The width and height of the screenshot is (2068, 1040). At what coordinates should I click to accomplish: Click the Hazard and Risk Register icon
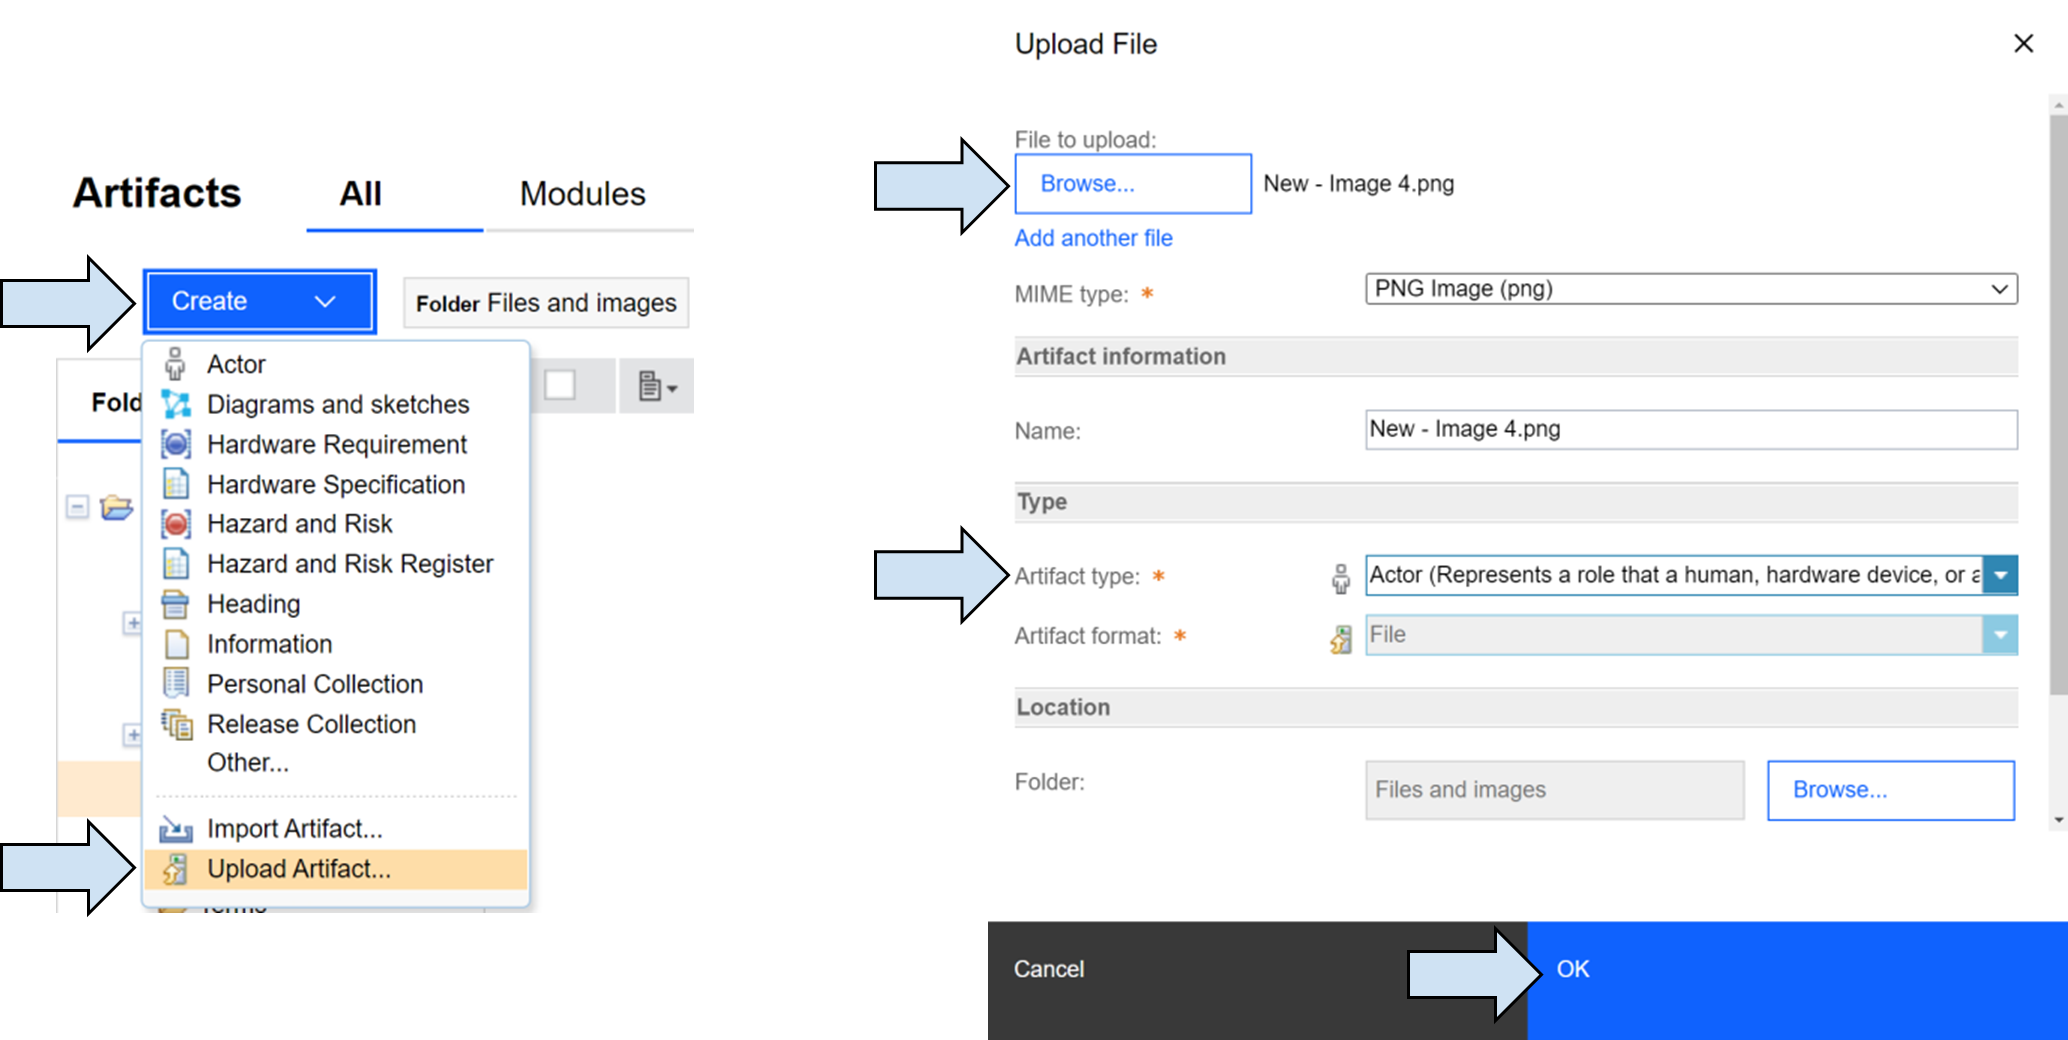(x=176, y=564)
